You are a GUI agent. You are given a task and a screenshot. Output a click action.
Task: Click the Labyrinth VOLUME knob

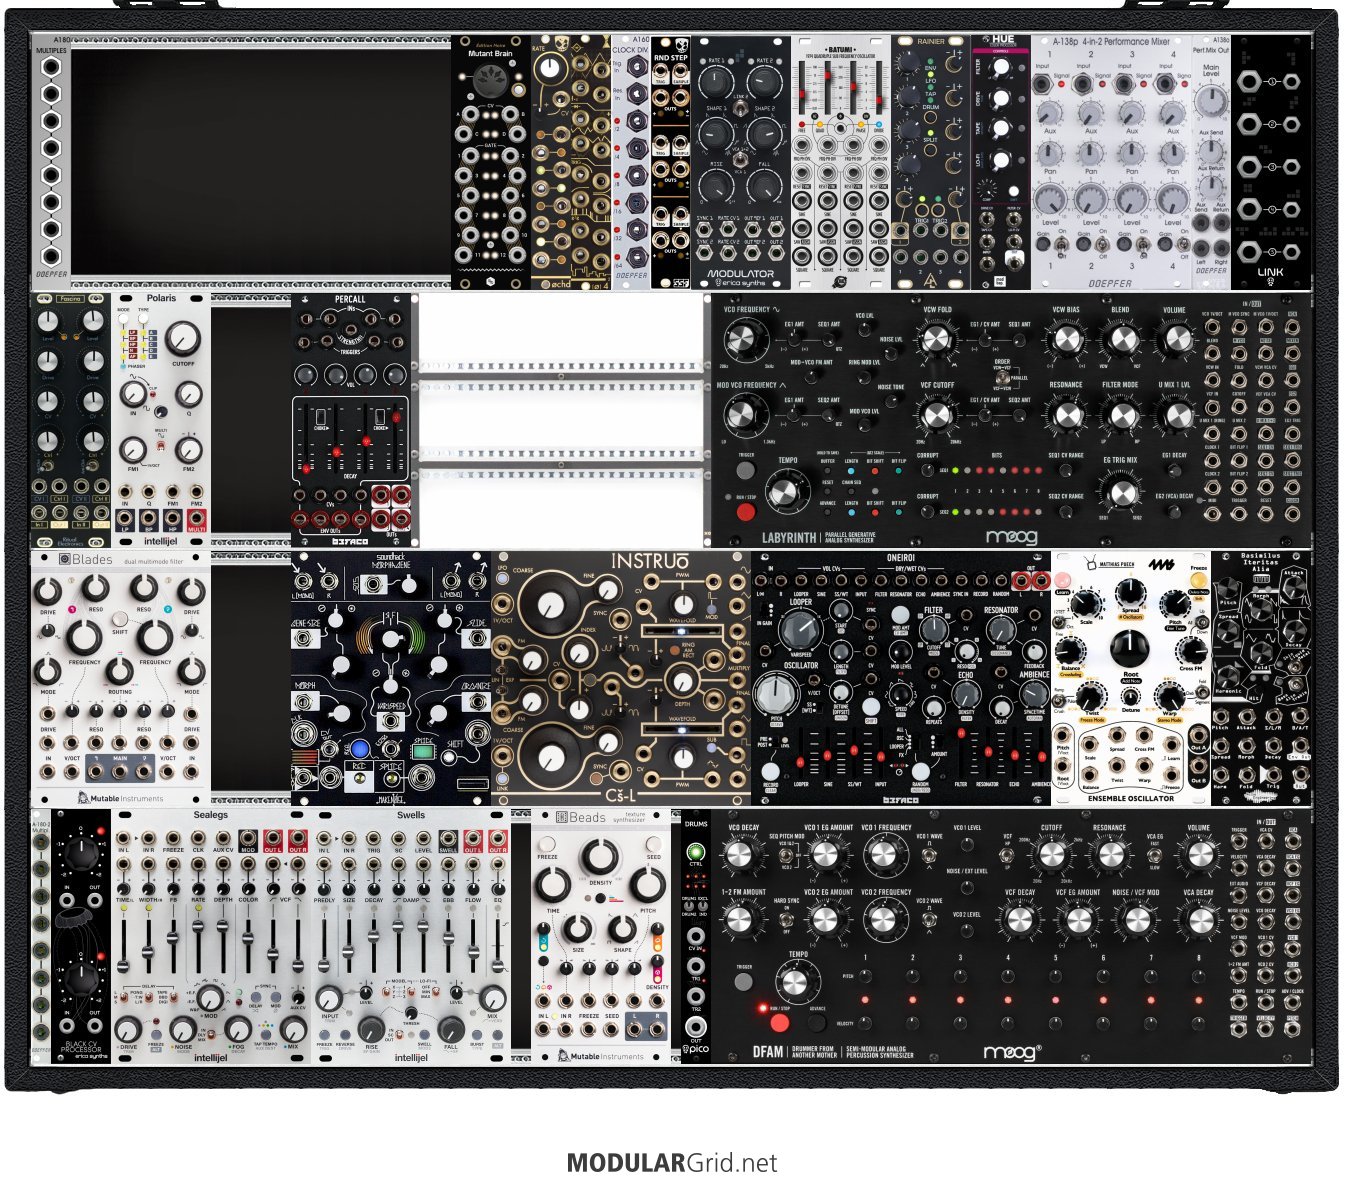pos(1174,339)
